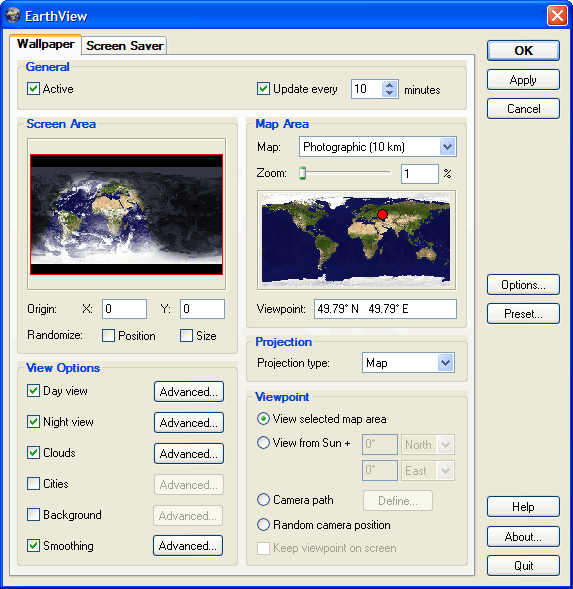Toggle the Active checkbox
The width and height of the screenshot is (573, 589).
(x=33, y=89)
